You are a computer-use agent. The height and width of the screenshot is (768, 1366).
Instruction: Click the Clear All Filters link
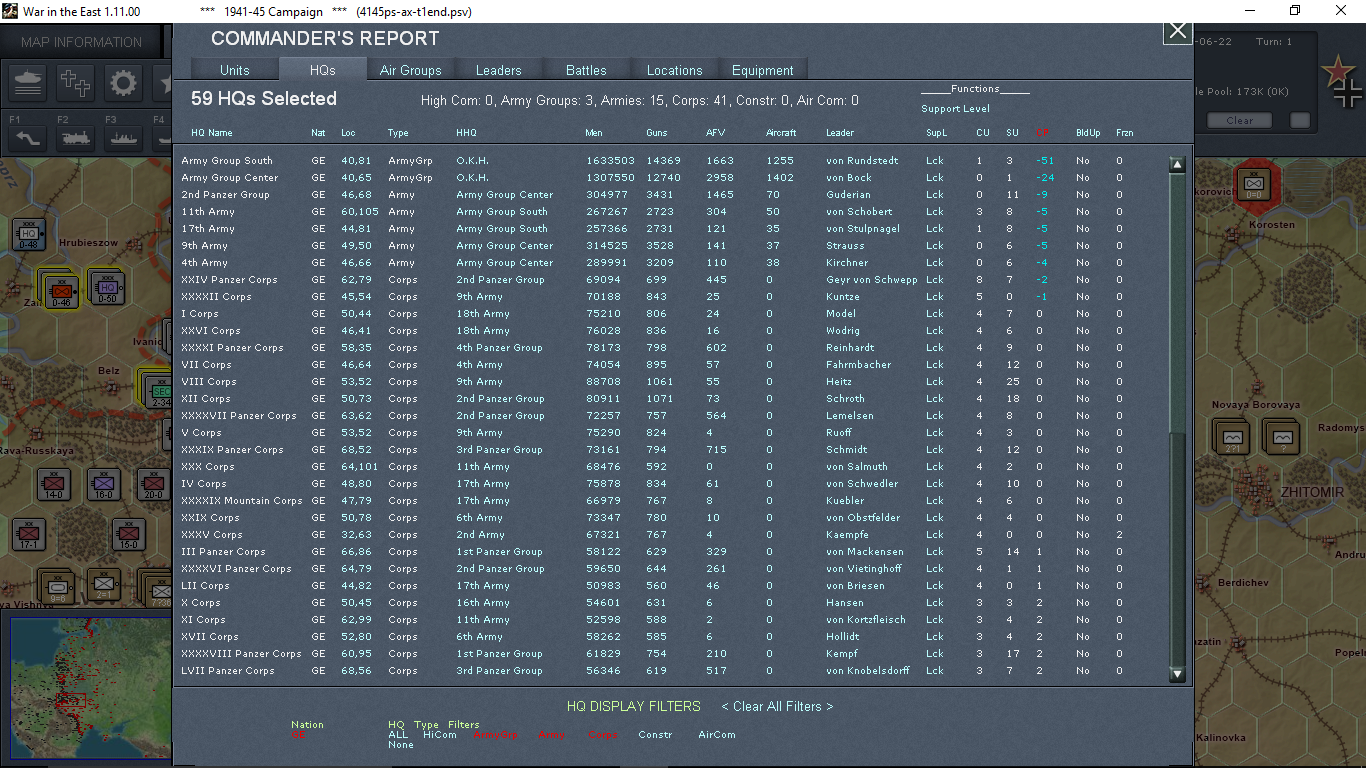(x=777, y=706)
